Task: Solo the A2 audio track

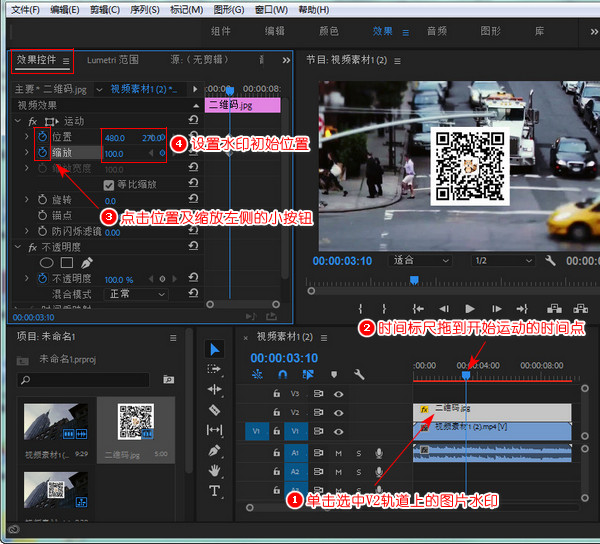Action: tap(359, 472)
